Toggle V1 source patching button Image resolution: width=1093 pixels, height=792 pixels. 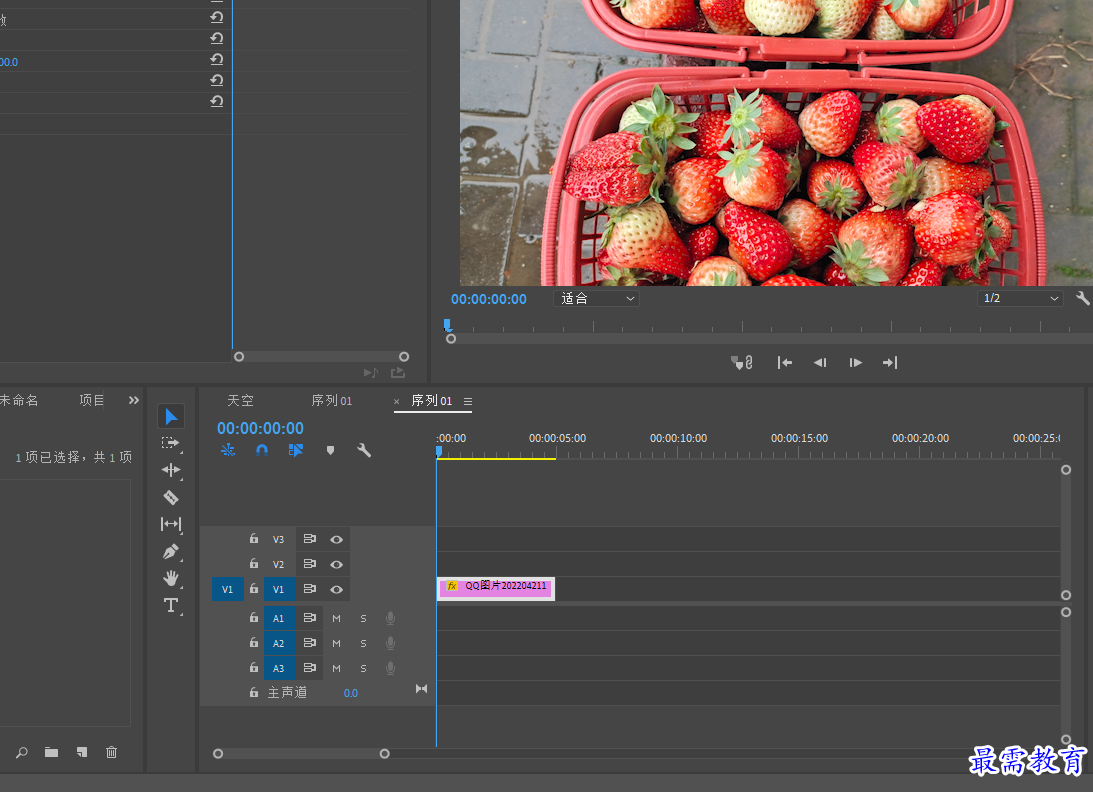(227, 589)
